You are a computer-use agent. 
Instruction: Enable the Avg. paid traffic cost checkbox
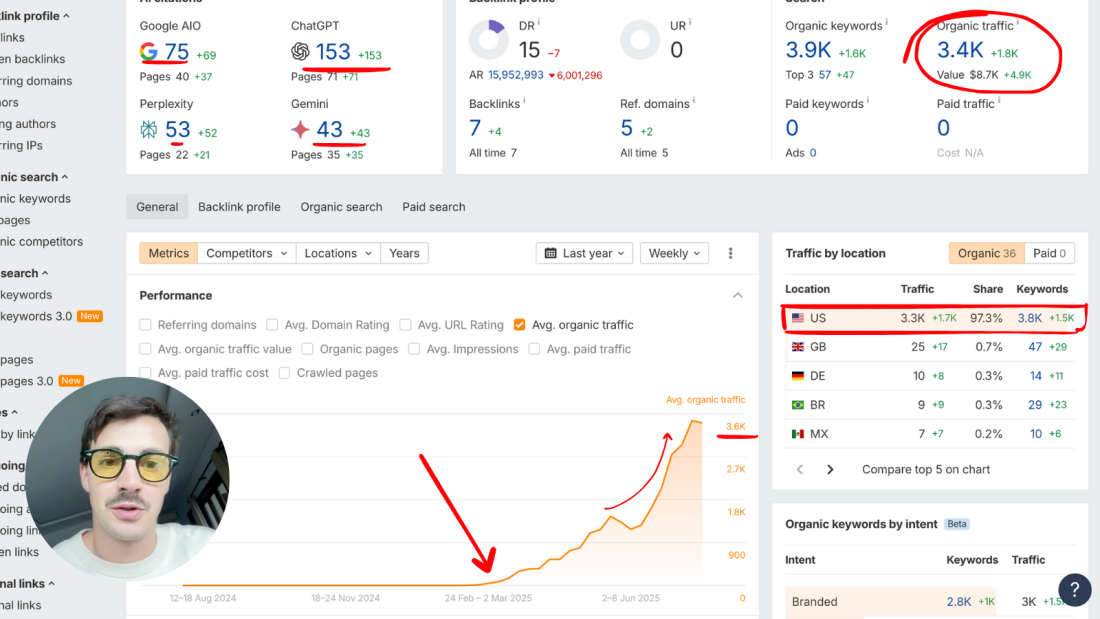pyautogui.click(x=145, y=373)
